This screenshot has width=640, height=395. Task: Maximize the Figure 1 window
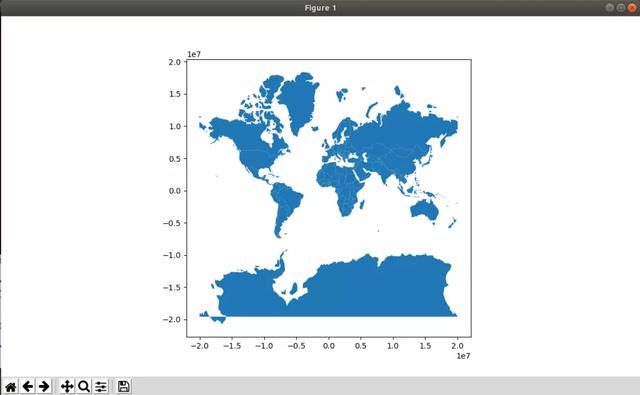click(x=621, y=7)
